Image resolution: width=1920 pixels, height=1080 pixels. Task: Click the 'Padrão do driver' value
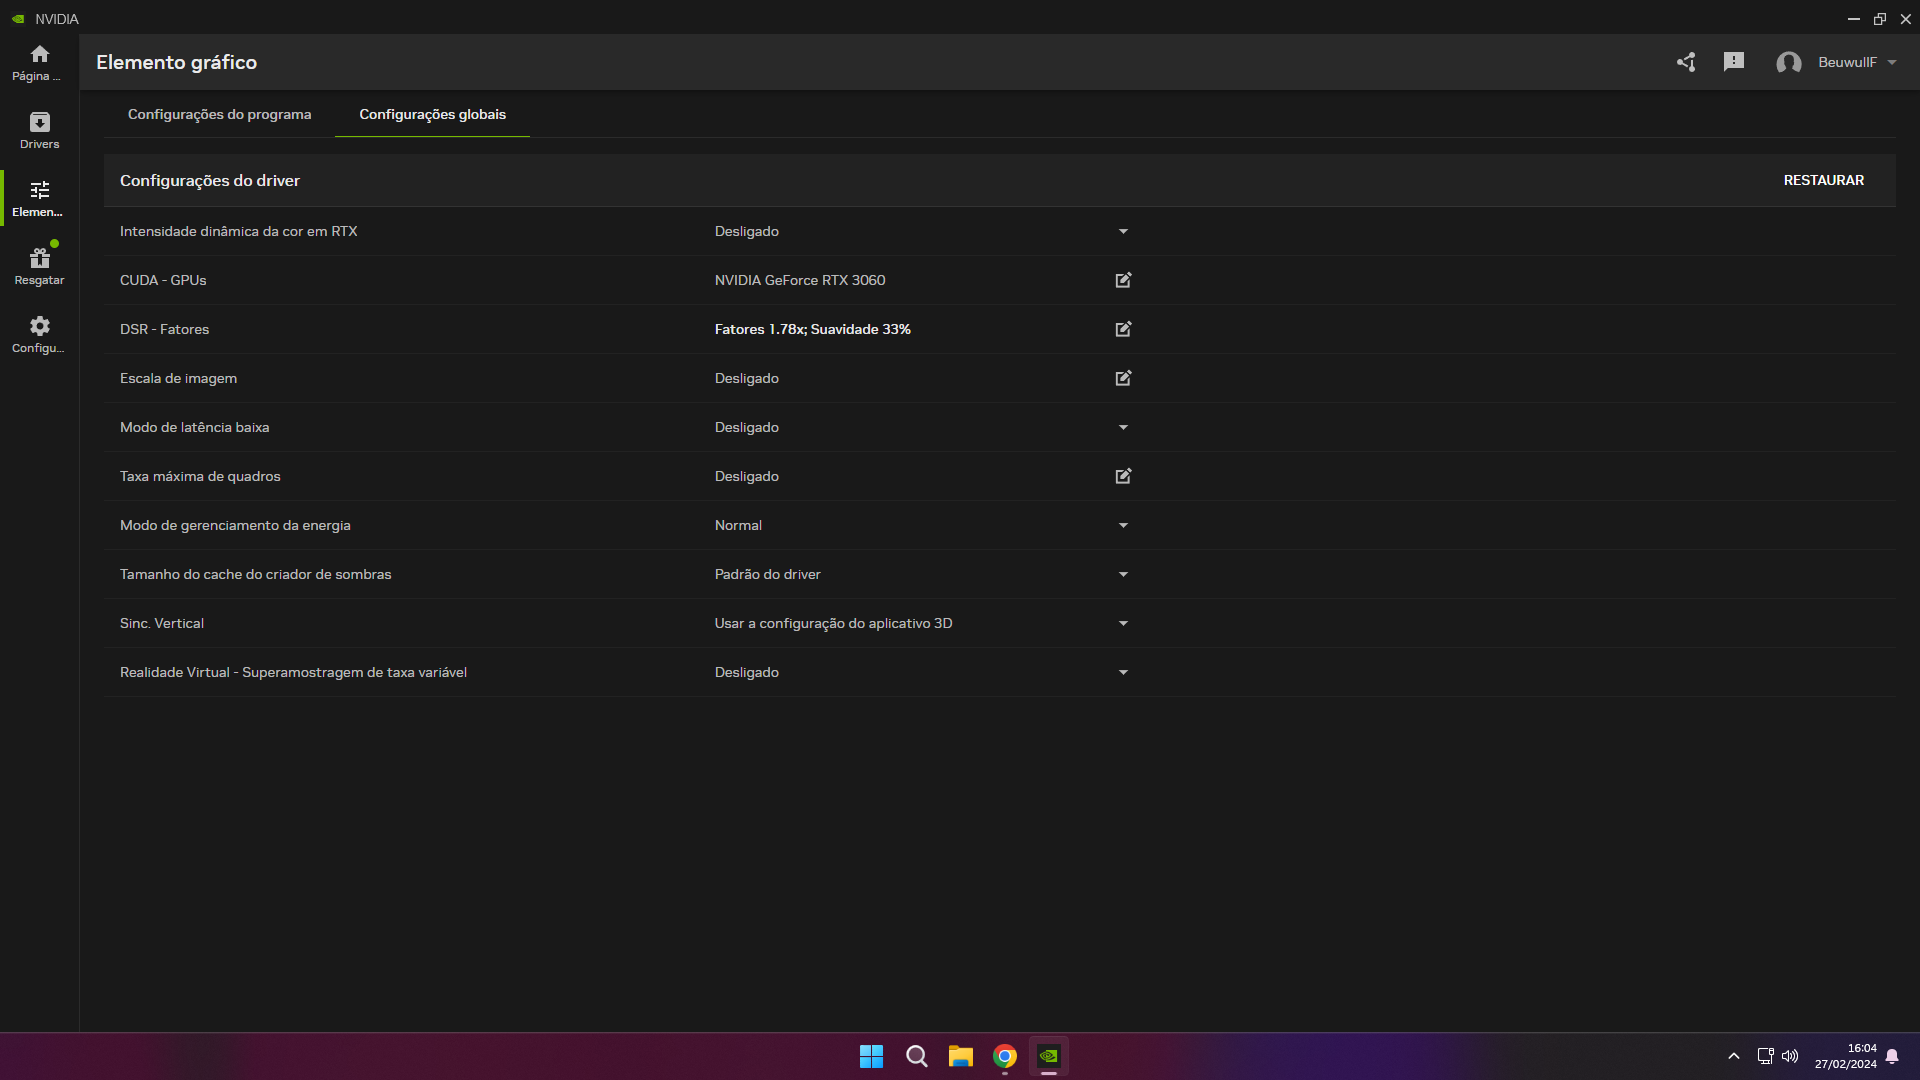tap(767, 574)
